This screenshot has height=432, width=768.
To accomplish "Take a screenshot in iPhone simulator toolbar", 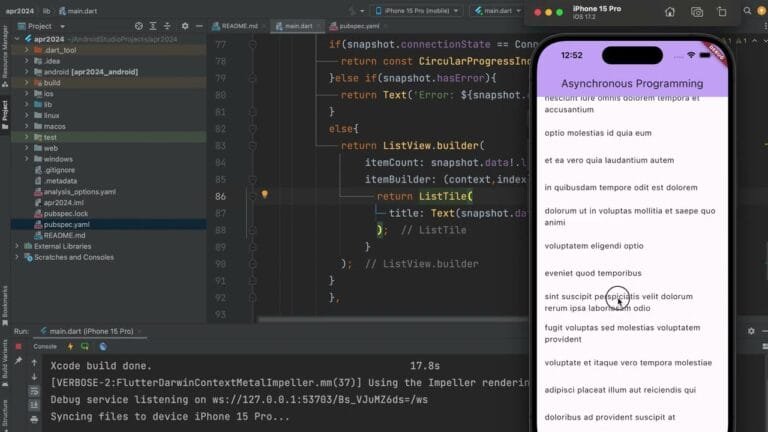I will click(x=696, y=12).
